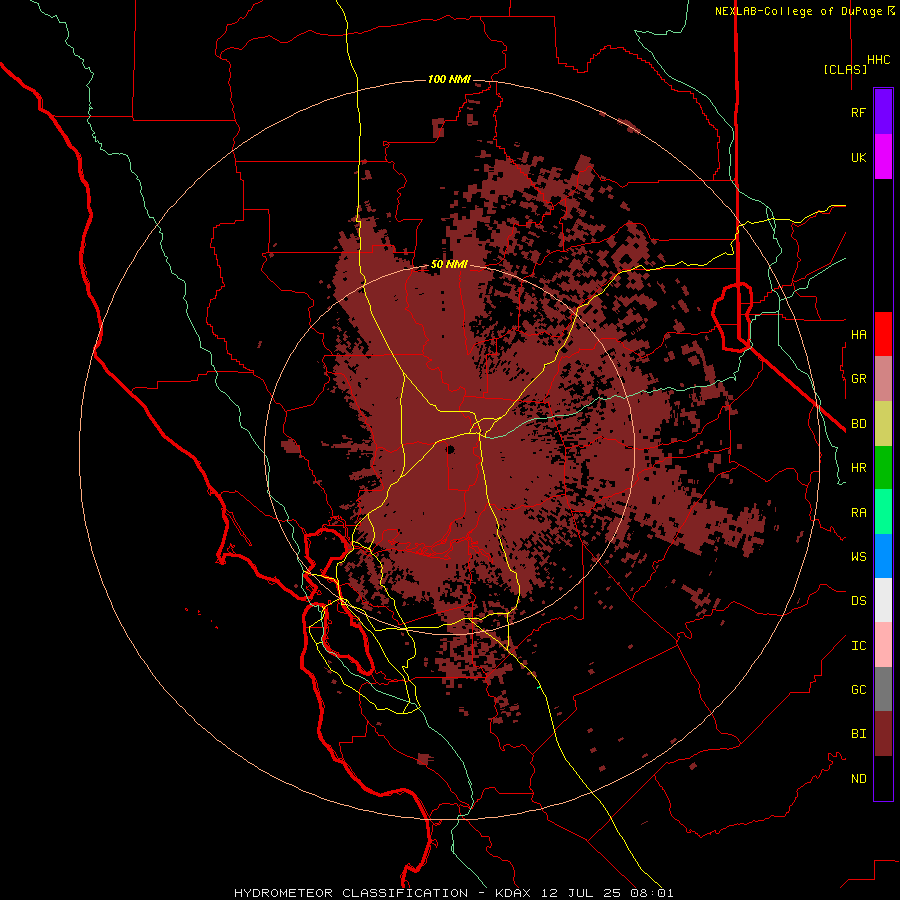Viewport: 900px width, 900px height.
Task: Click the [CLAS] units label
Action: click(845, 69)
